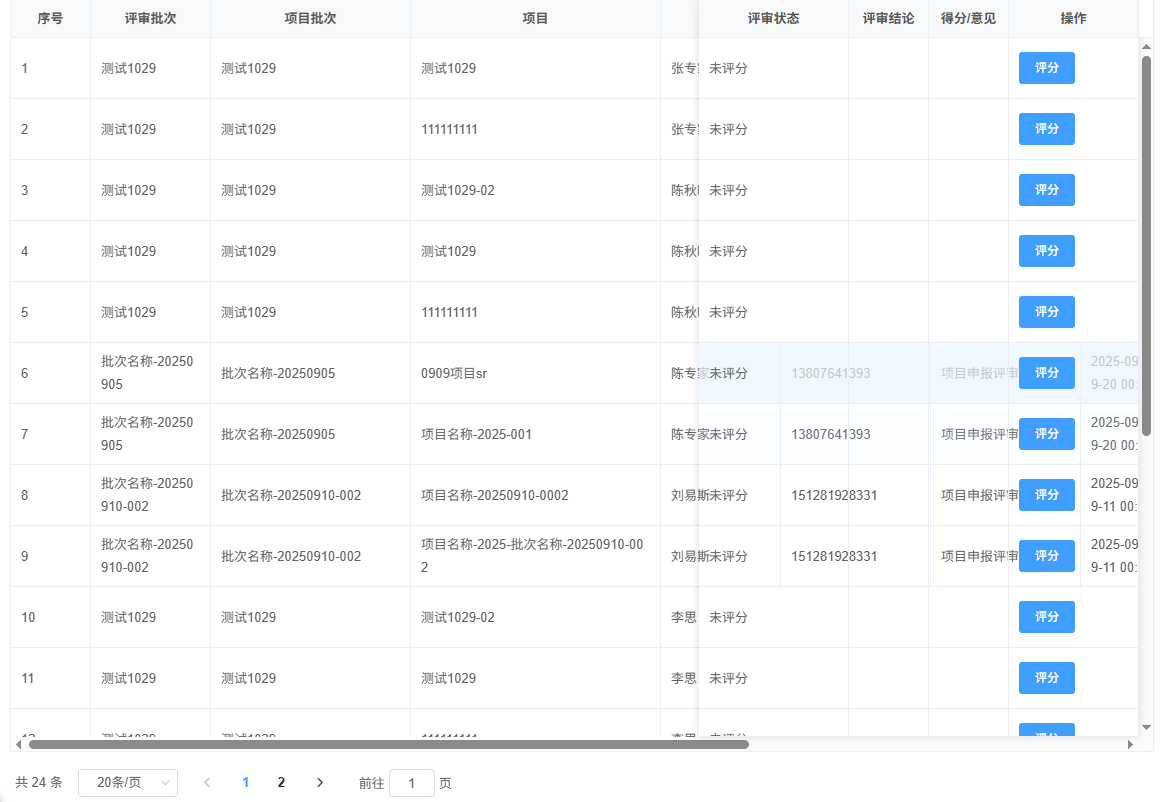
Task: Click 评分 for expert 刘易斯 in row 9
Action: [1046, 555]
